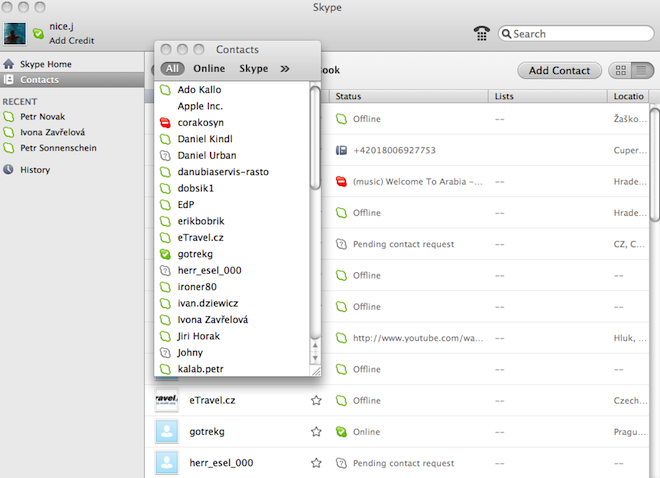Expand more filters with the double chevron
This screenshot has height=478, width=660.
(x=285, y=69)
